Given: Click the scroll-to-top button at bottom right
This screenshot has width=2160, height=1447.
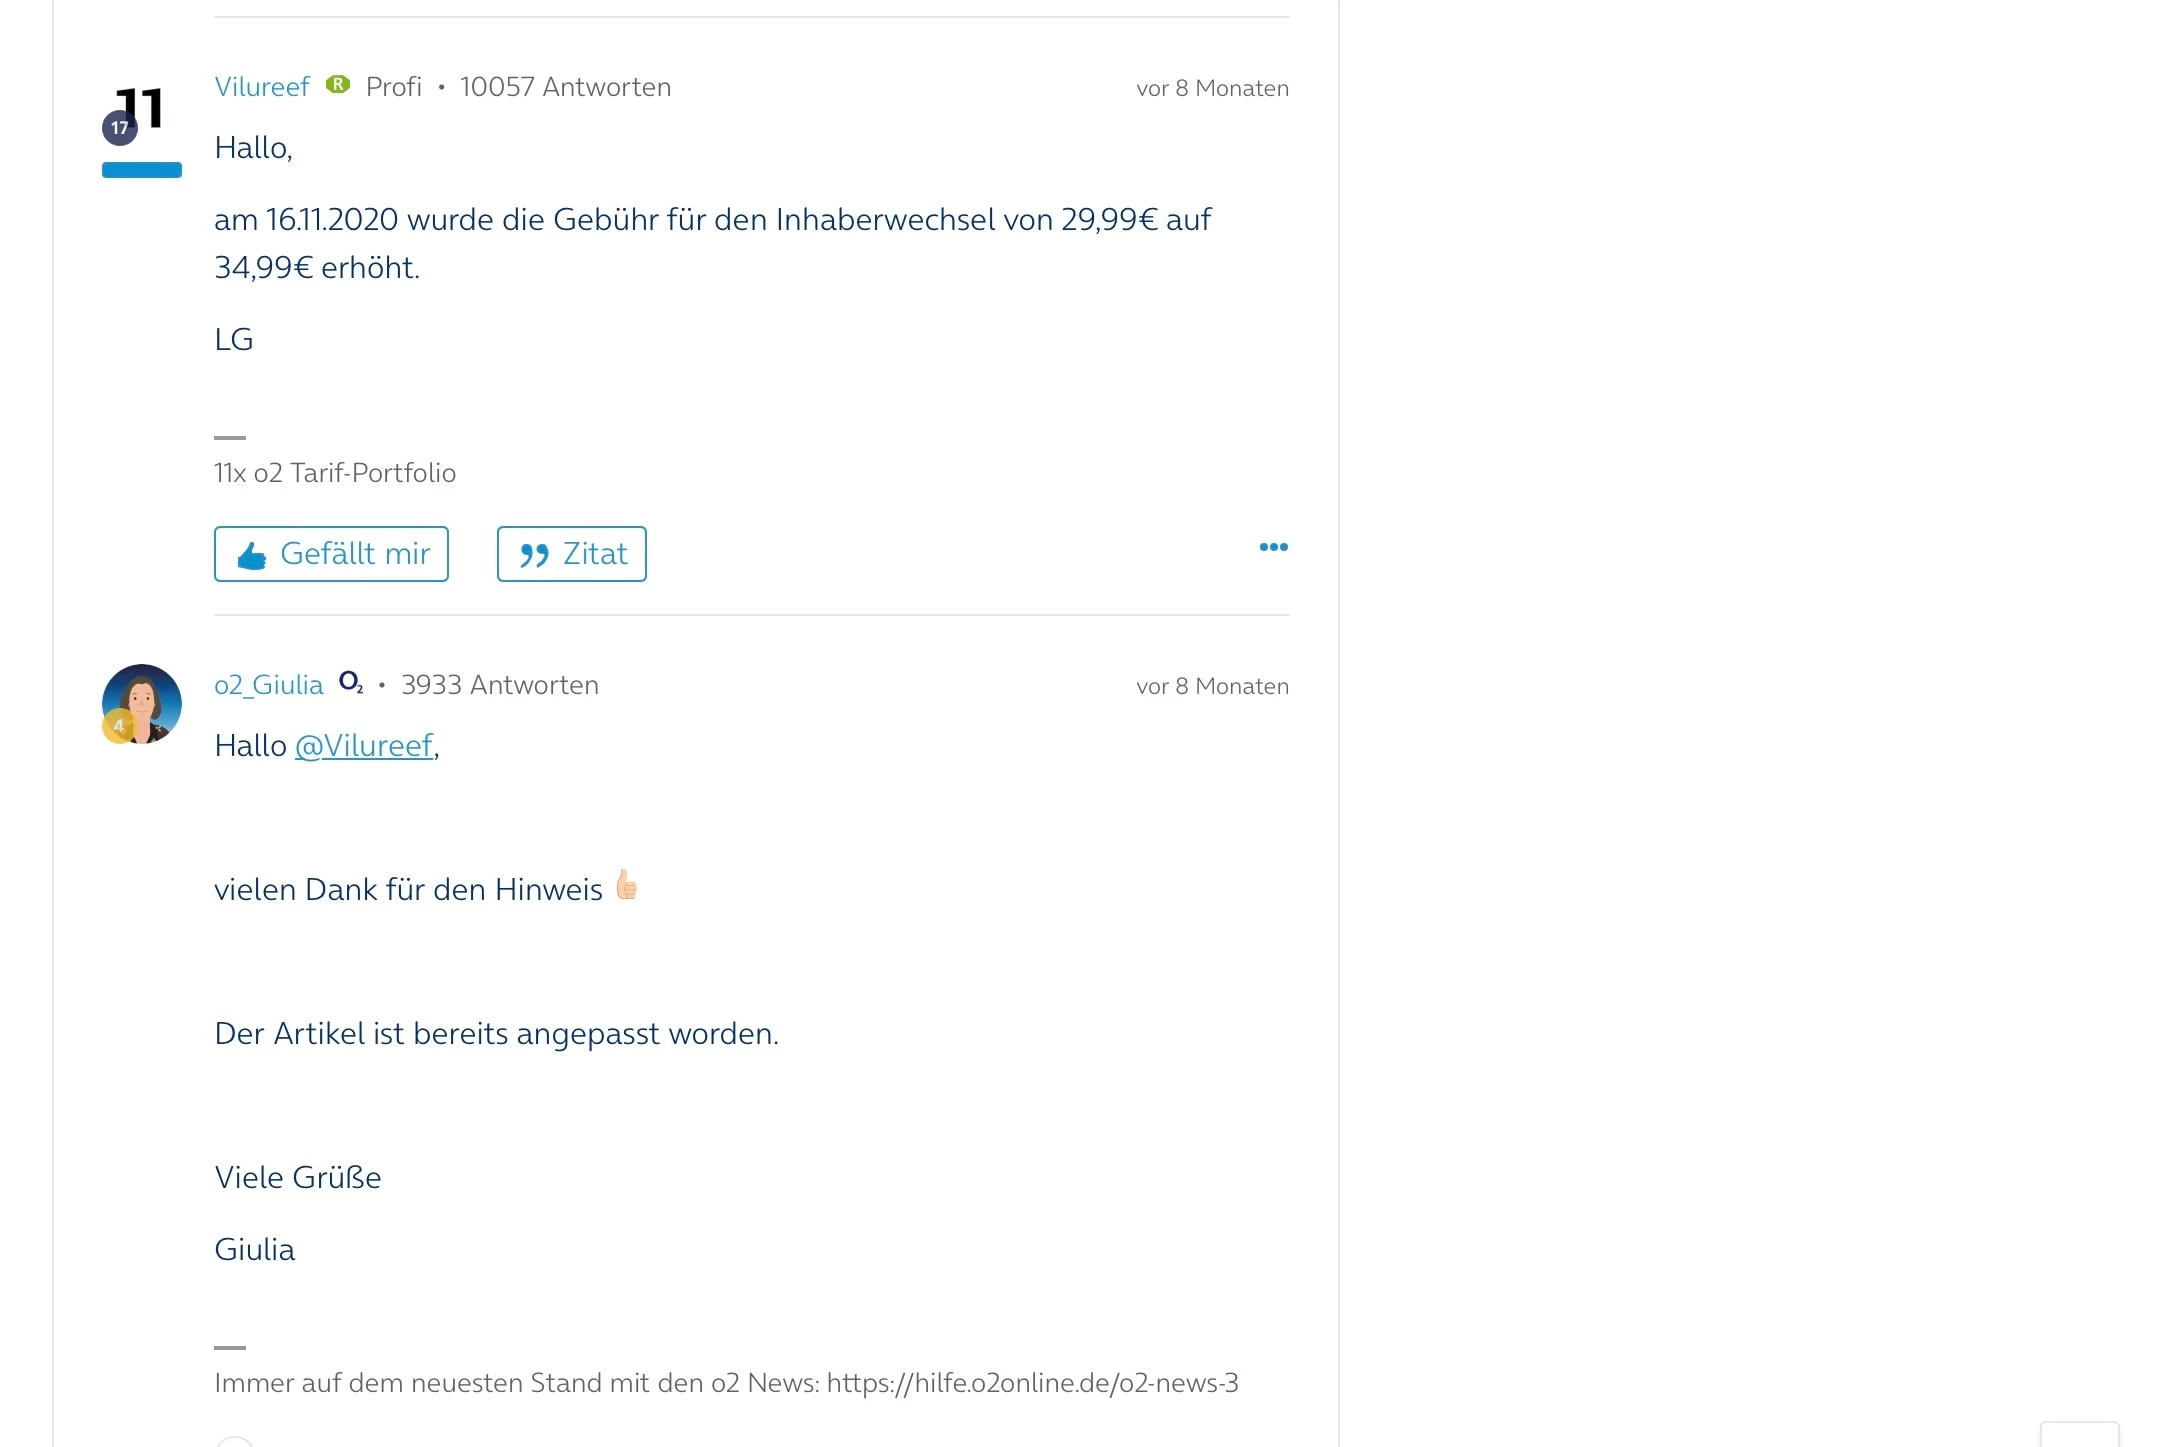Looking at the screenshot, I should pyautogui.click(x=2079, y=1434).
